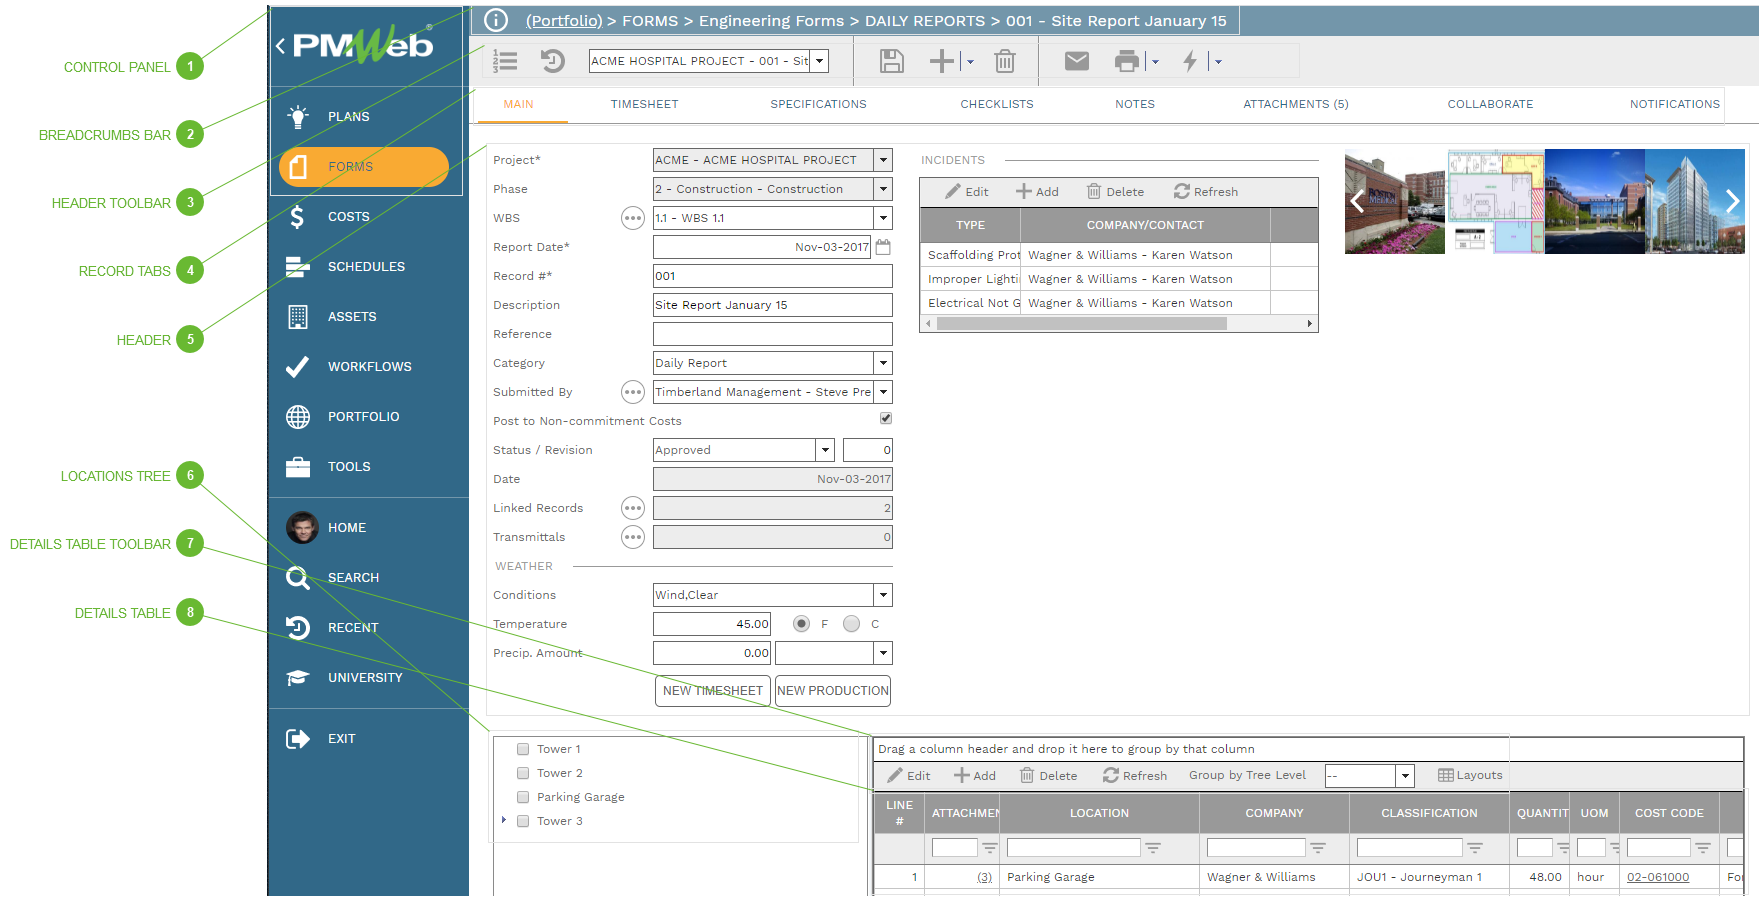Open Transmittals ellipsis button
This screenshot has height=900, width=1762.
click(633, 537)
